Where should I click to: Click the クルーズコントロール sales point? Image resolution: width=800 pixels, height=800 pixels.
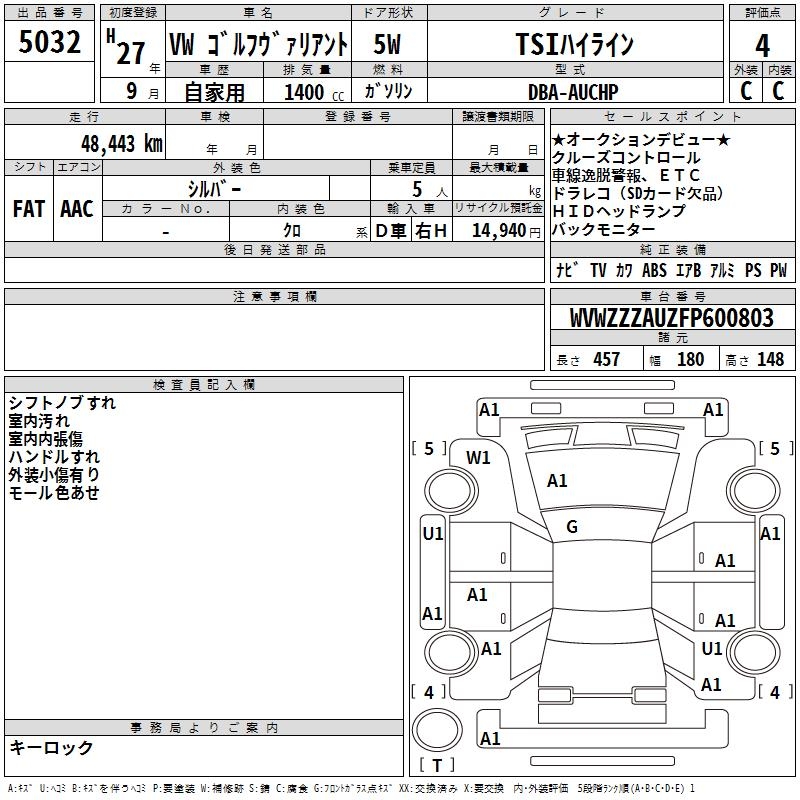pyautogui.click(x=626, y=158)
